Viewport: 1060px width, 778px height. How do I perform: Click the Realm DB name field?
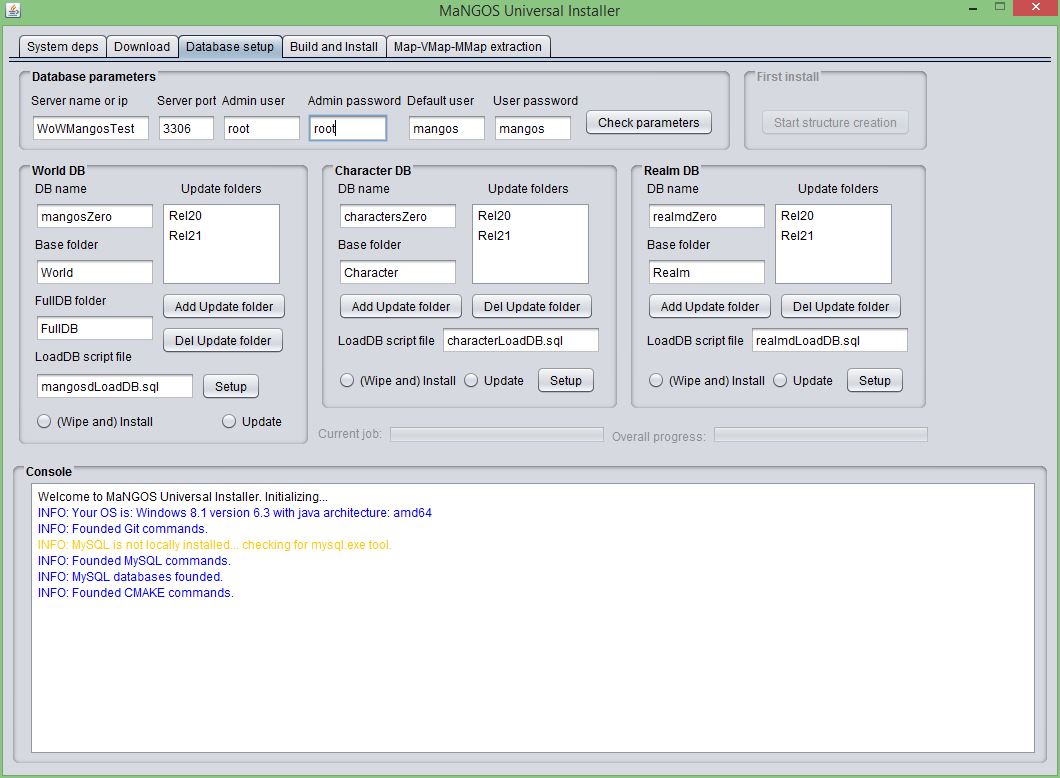point(706,216)
